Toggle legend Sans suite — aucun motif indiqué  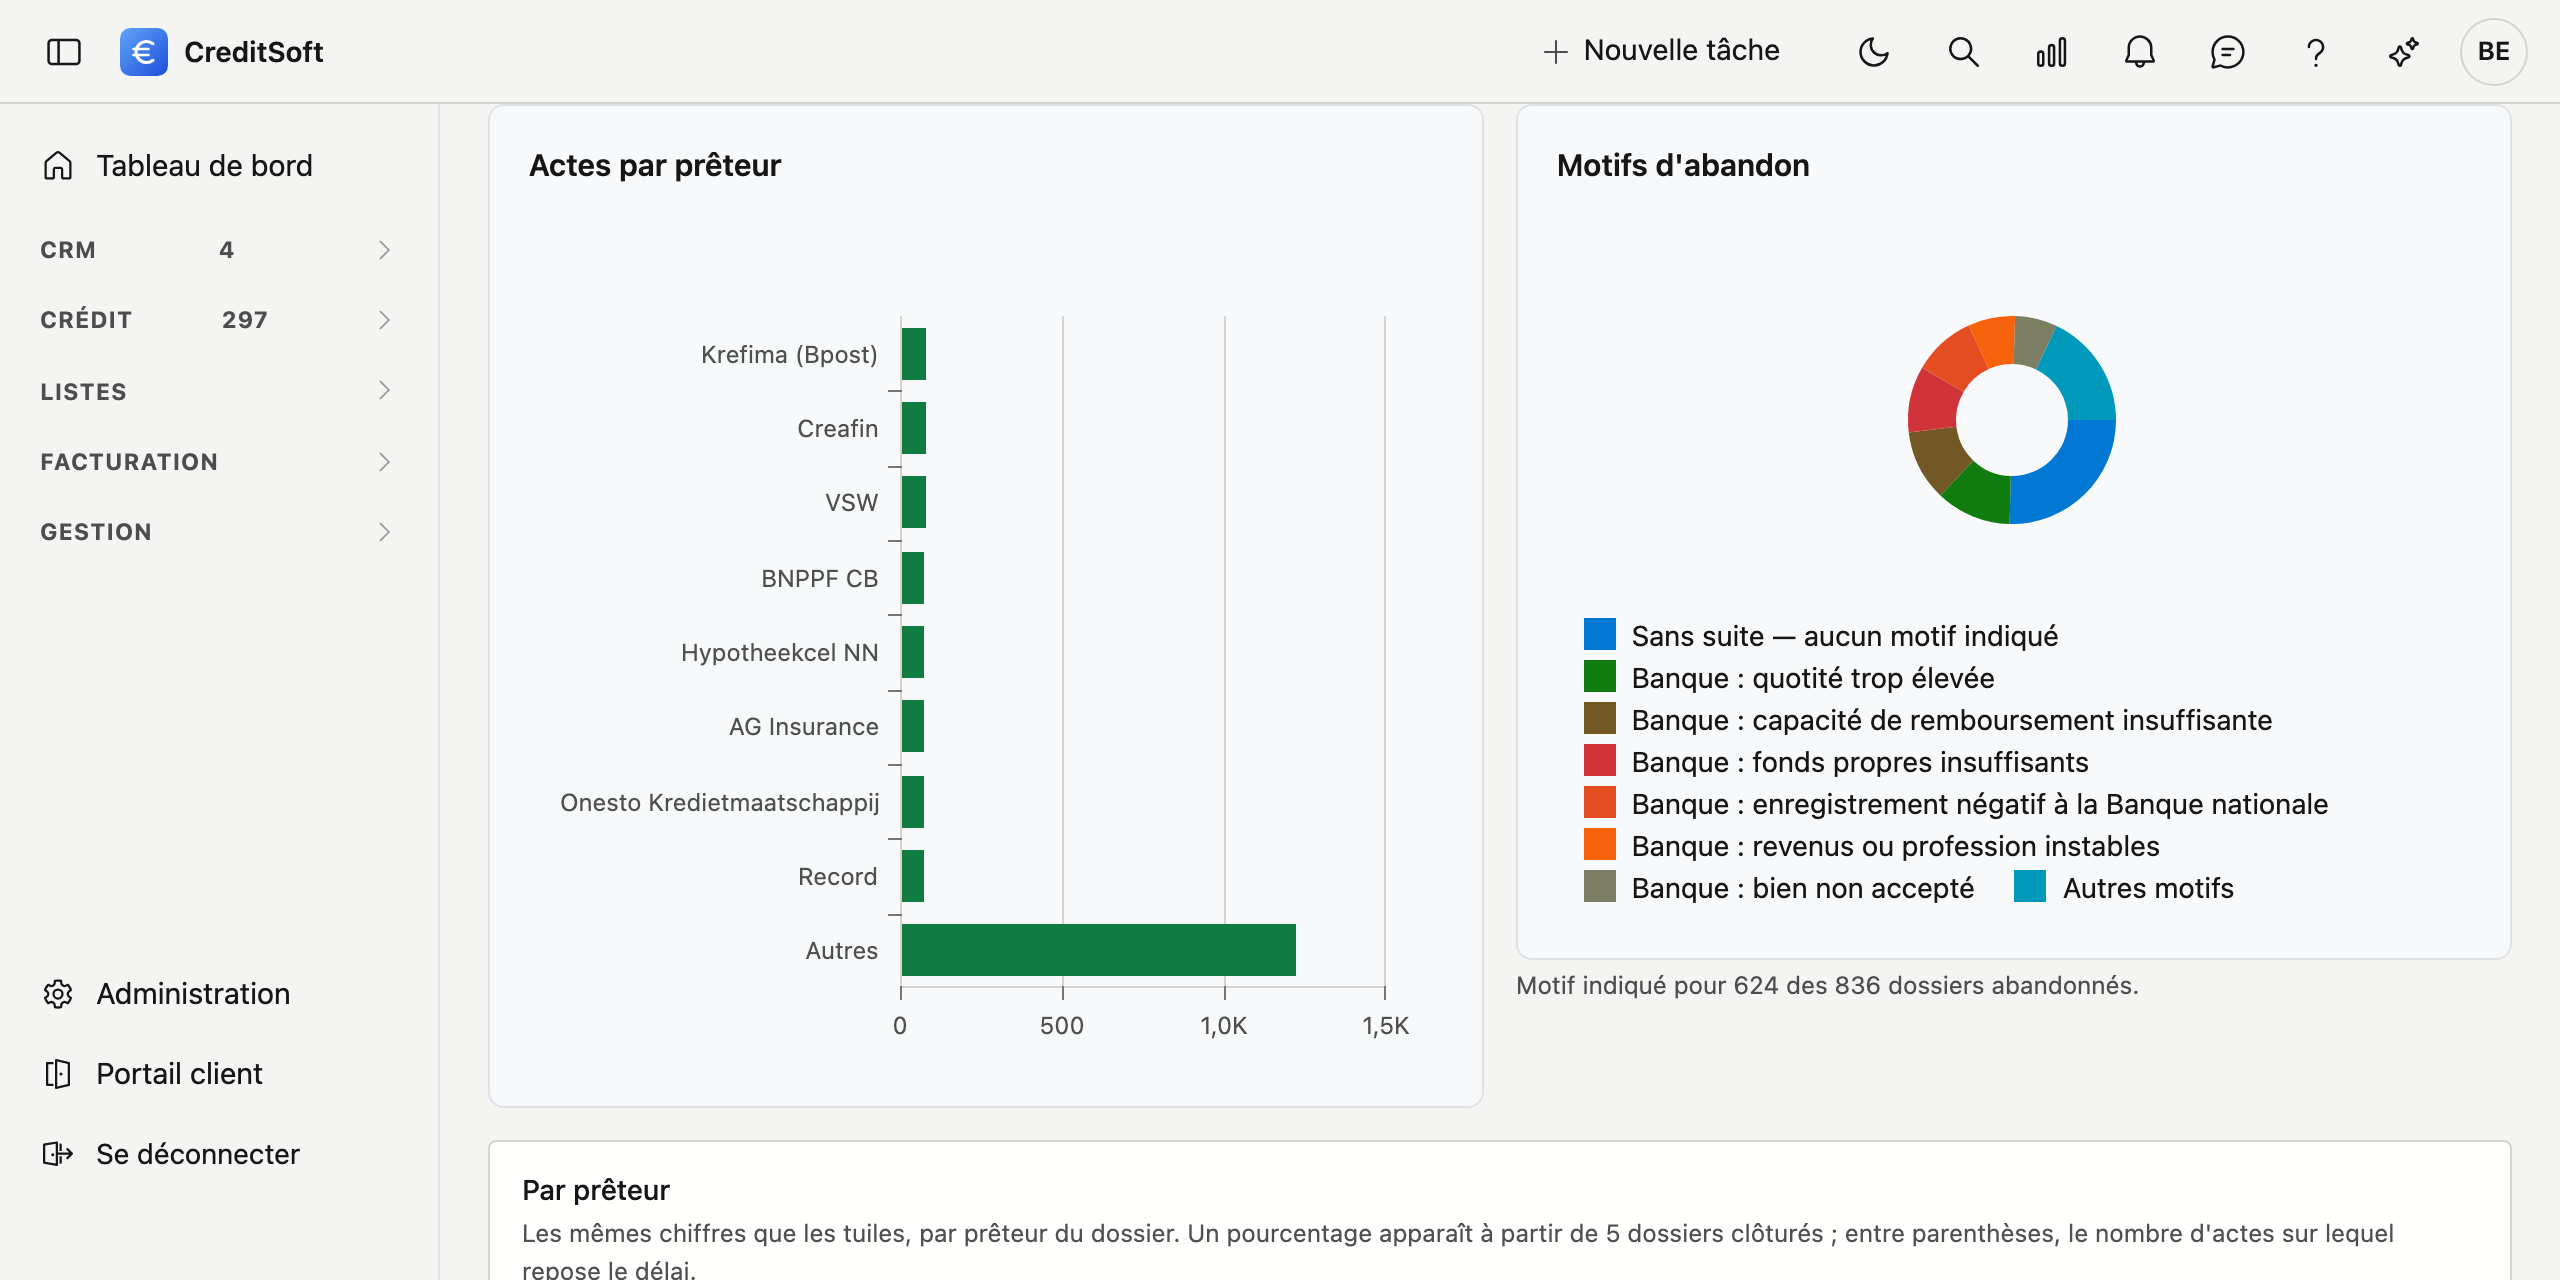(x=1821, y=636)
